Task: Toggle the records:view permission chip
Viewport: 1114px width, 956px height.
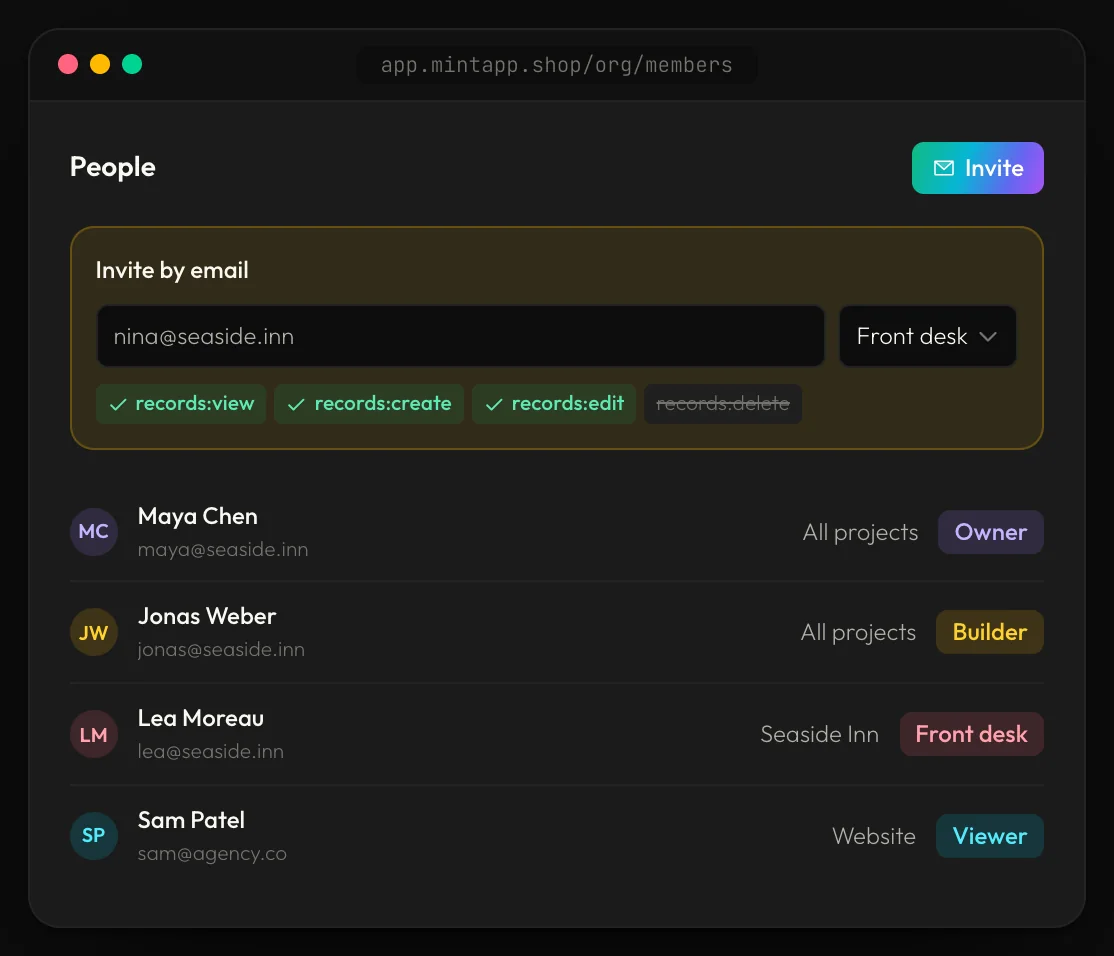Action: tap(181, 404)
